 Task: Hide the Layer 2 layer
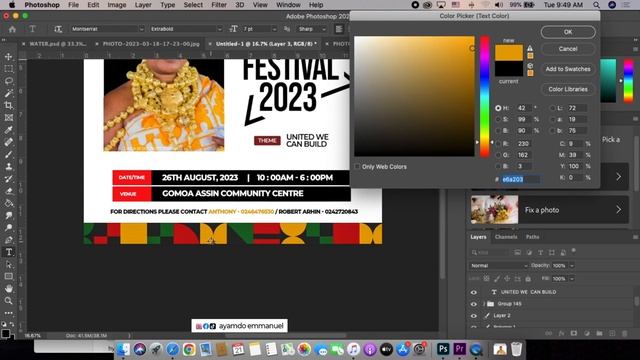point(473,316)
